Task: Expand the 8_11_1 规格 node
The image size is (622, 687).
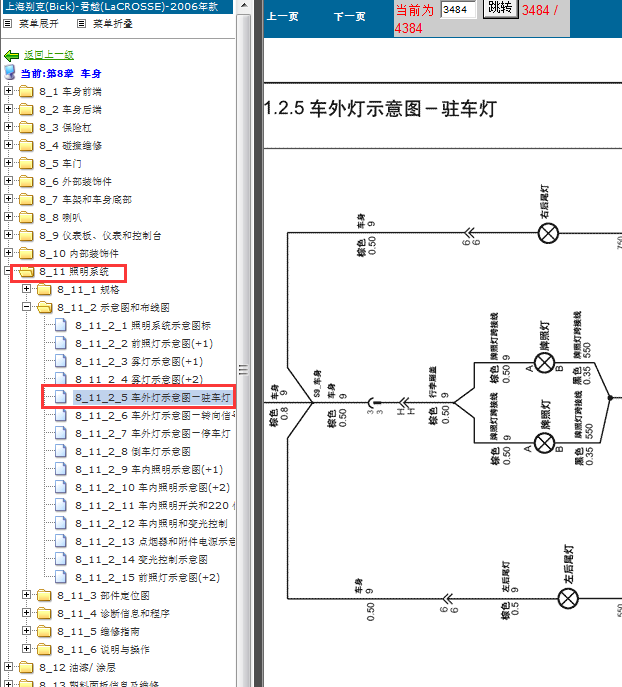Action: [26, 289]
